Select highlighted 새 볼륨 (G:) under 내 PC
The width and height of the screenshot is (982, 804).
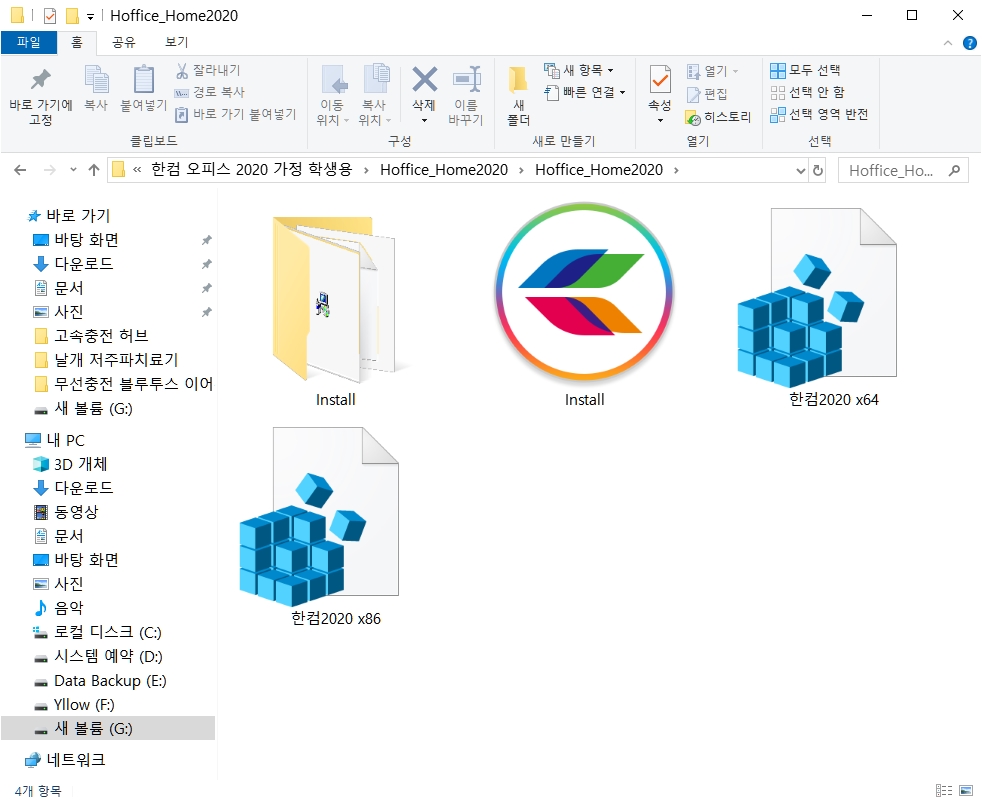(108, 728)
